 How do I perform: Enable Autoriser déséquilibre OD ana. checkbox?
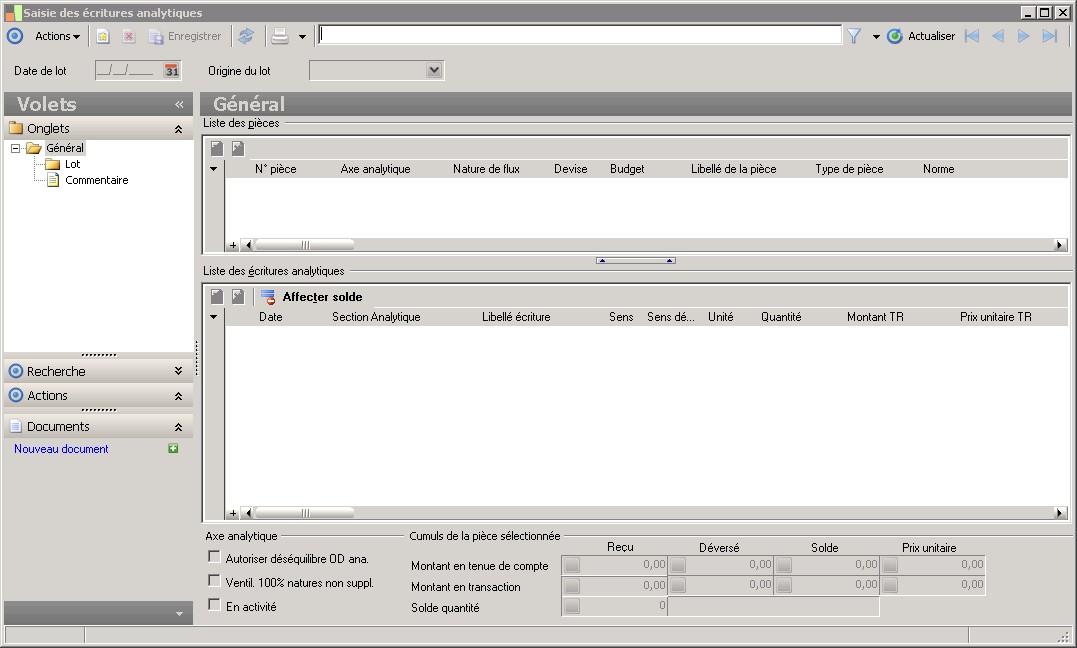(213, 557)
